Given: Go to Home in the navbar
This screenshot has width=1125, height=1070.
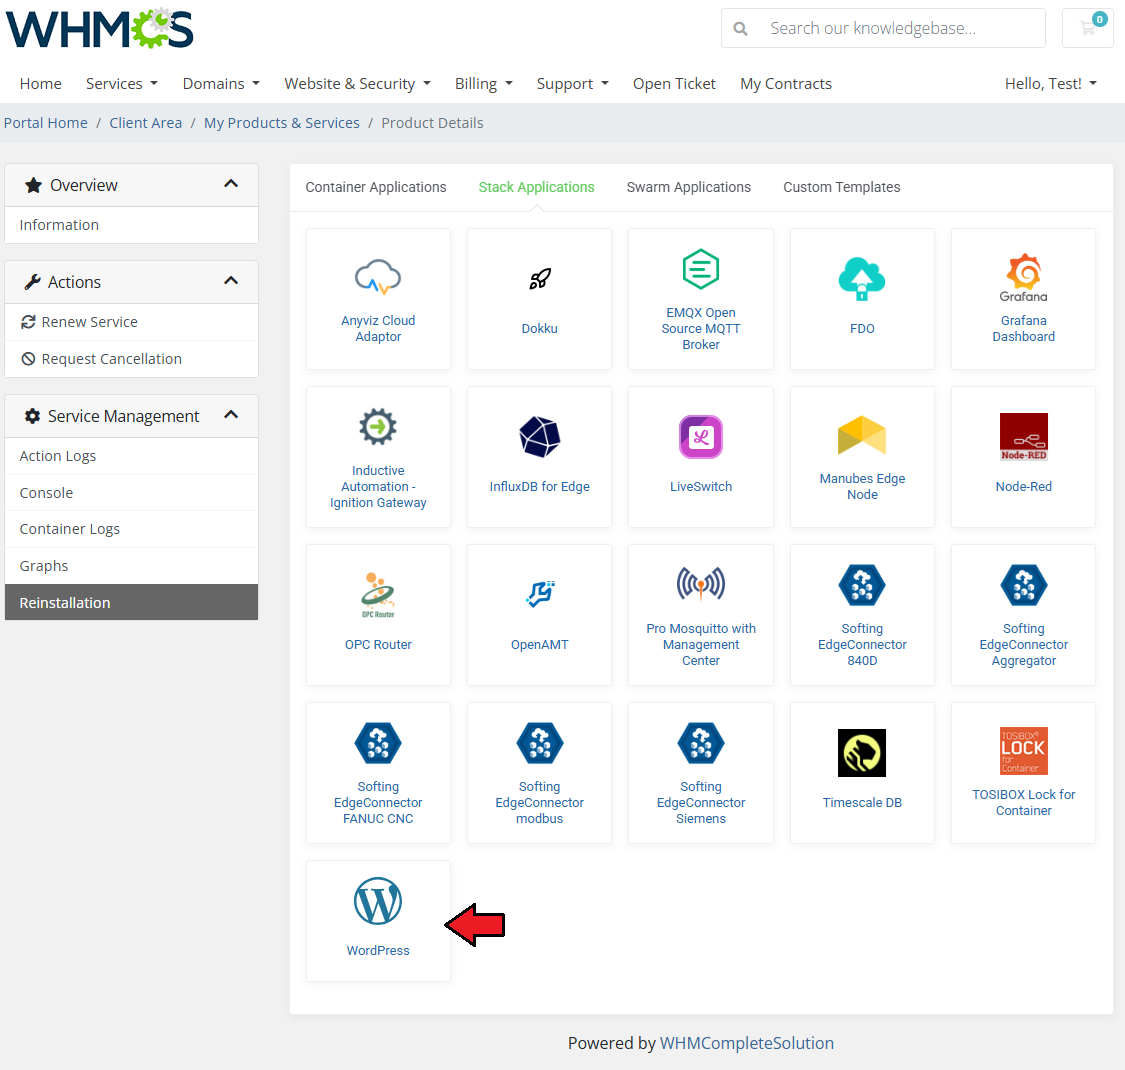Looking at the screenshot, I should pos(41,84).
